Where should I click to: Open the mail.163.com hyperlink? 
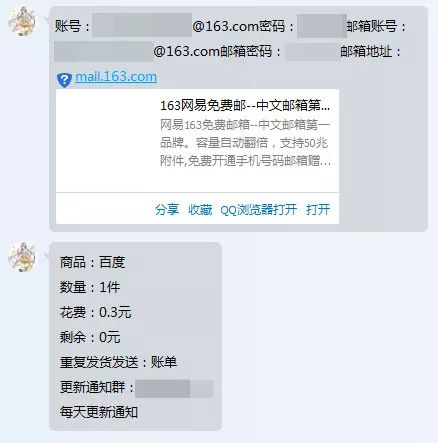tap(116, 77)
